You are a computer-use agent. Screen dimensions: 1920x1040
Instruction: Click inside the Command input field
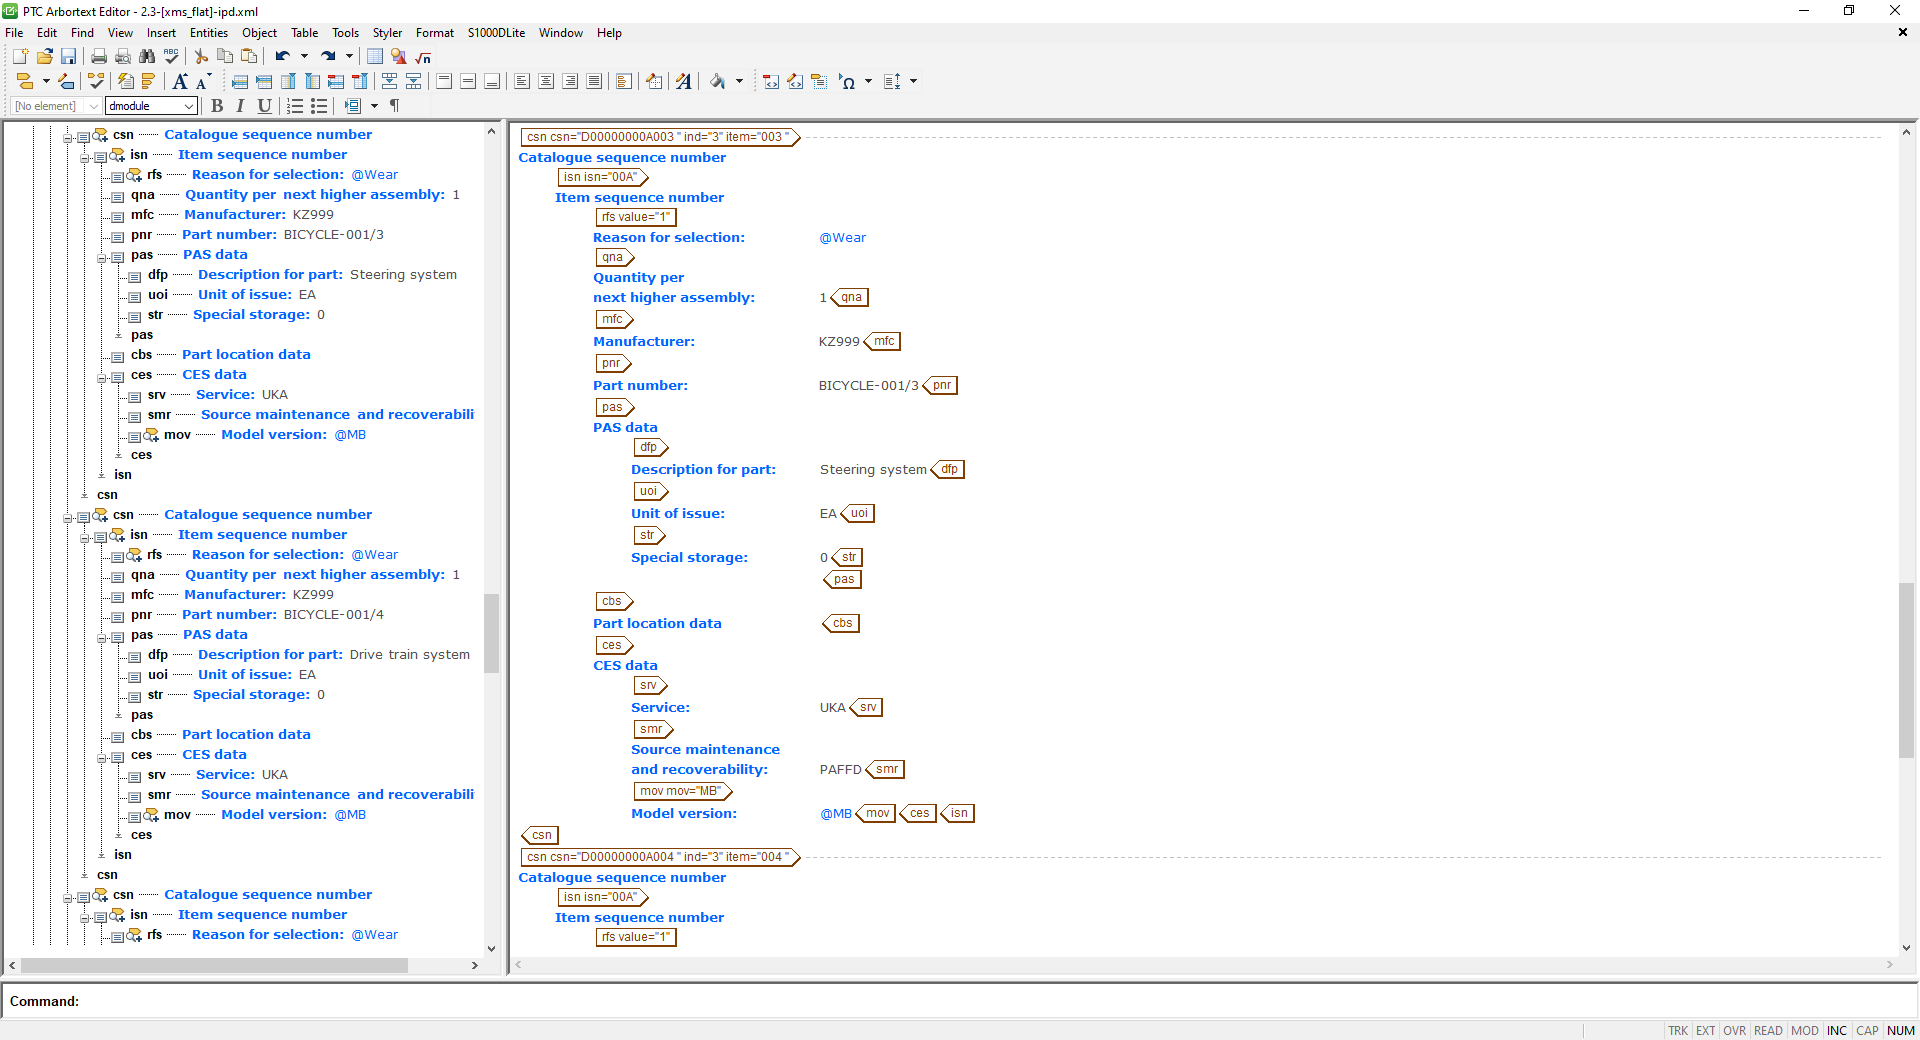pos(400,1001)
